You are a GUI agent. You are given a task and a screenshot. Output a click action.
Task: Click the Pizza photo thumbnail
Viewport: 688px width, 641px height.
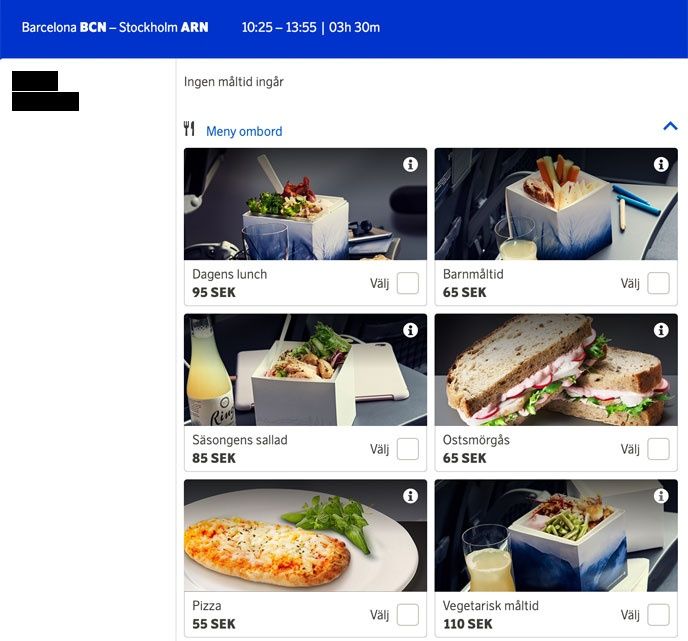(x=305, y=535)
